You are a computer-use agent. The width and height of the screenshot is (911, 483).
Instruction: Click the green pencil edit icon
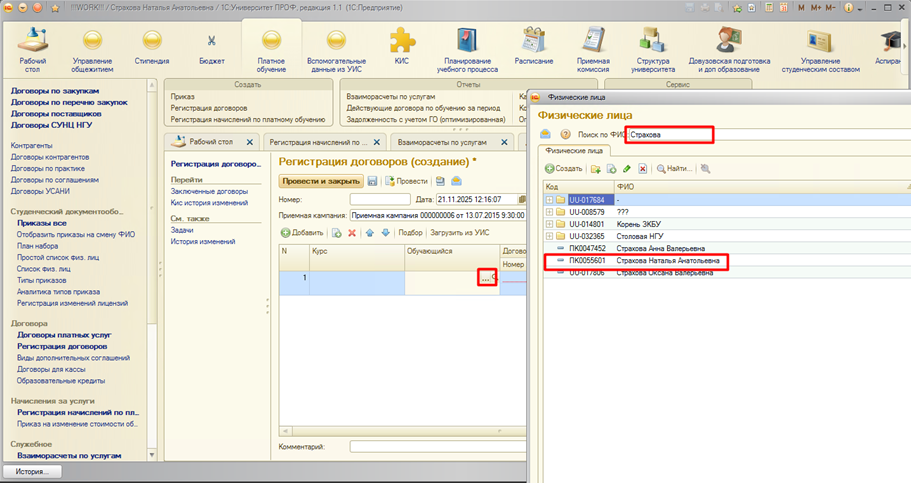pos(626,169)
